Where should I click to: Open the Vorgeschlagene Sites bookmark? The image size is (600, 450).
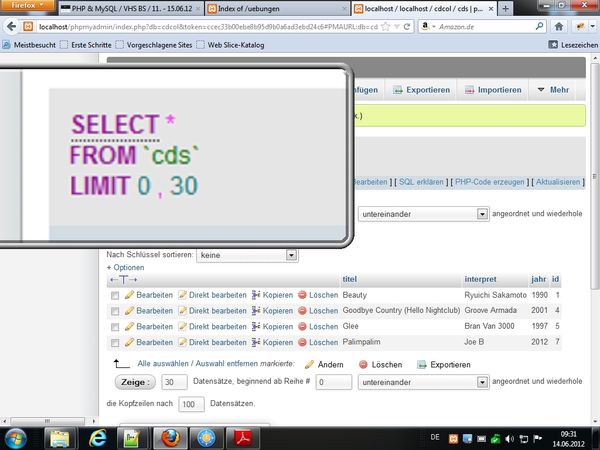point(154,45)
